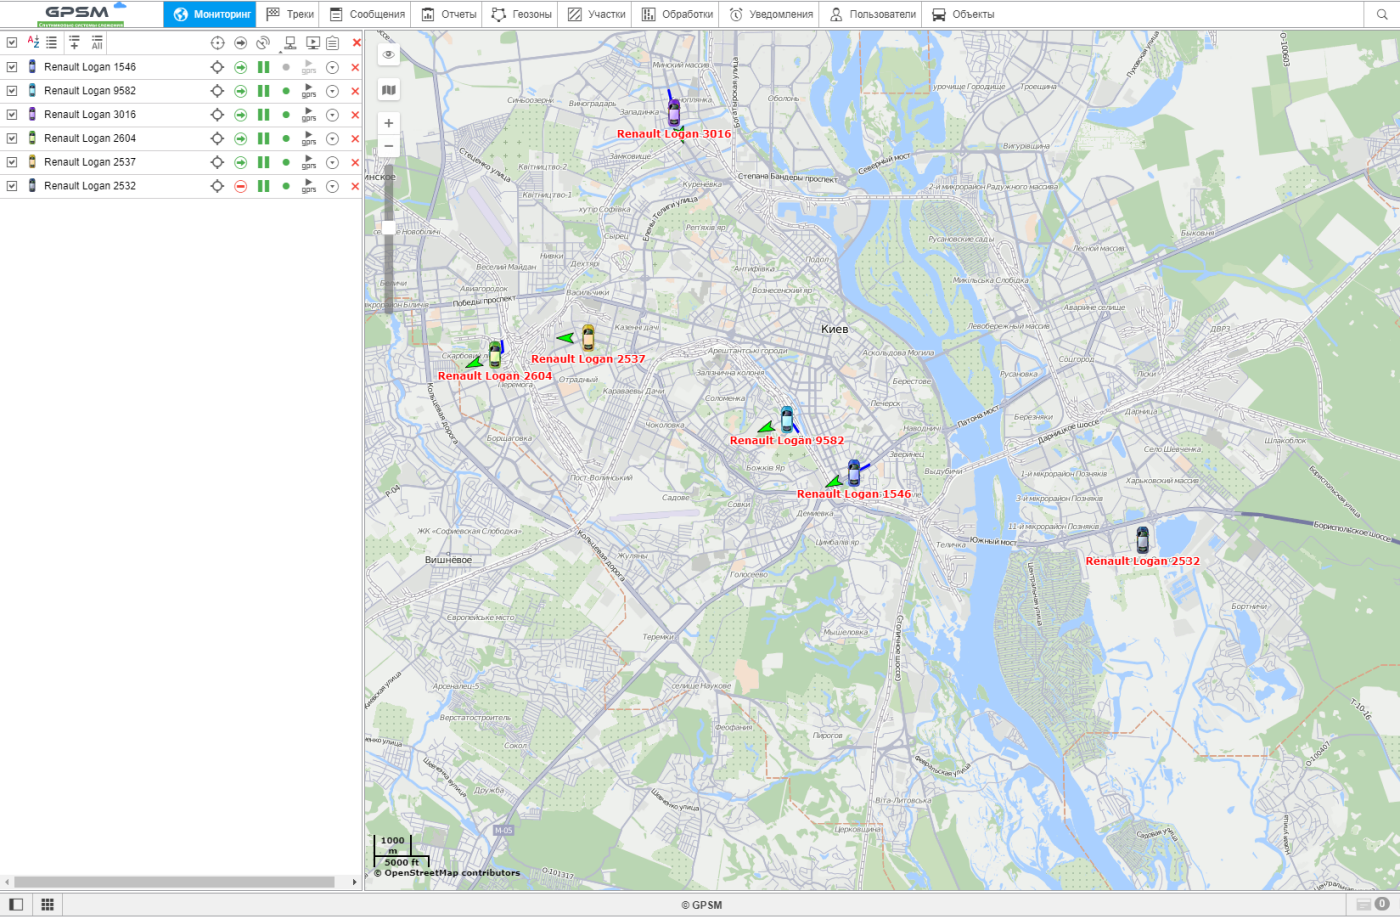Uncheck Renault Logan 3016 checkbox

point(12,115)
